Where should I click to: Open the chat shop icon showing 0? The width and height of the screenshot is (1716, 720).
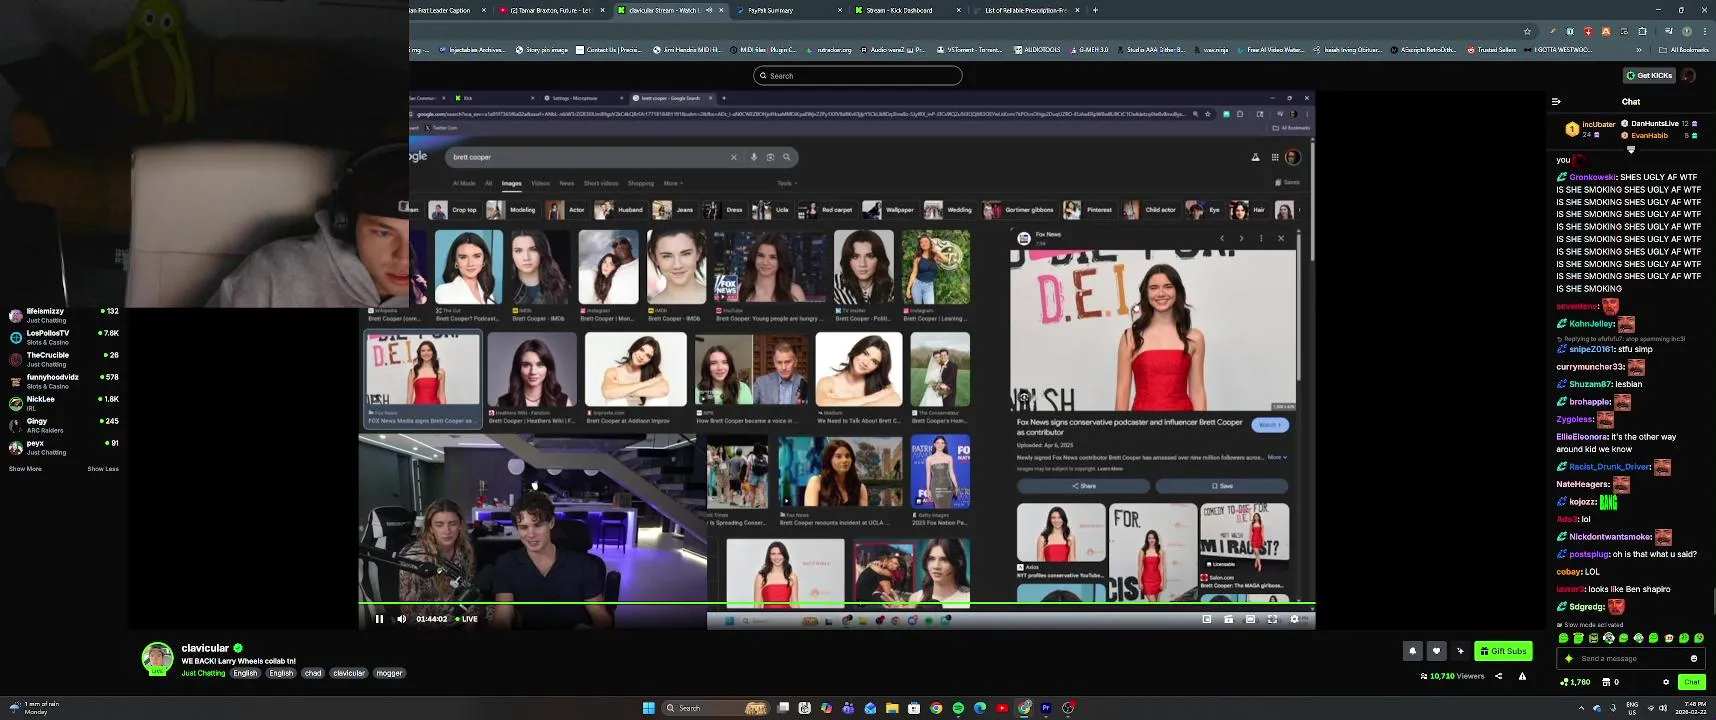click(1610, 682)
